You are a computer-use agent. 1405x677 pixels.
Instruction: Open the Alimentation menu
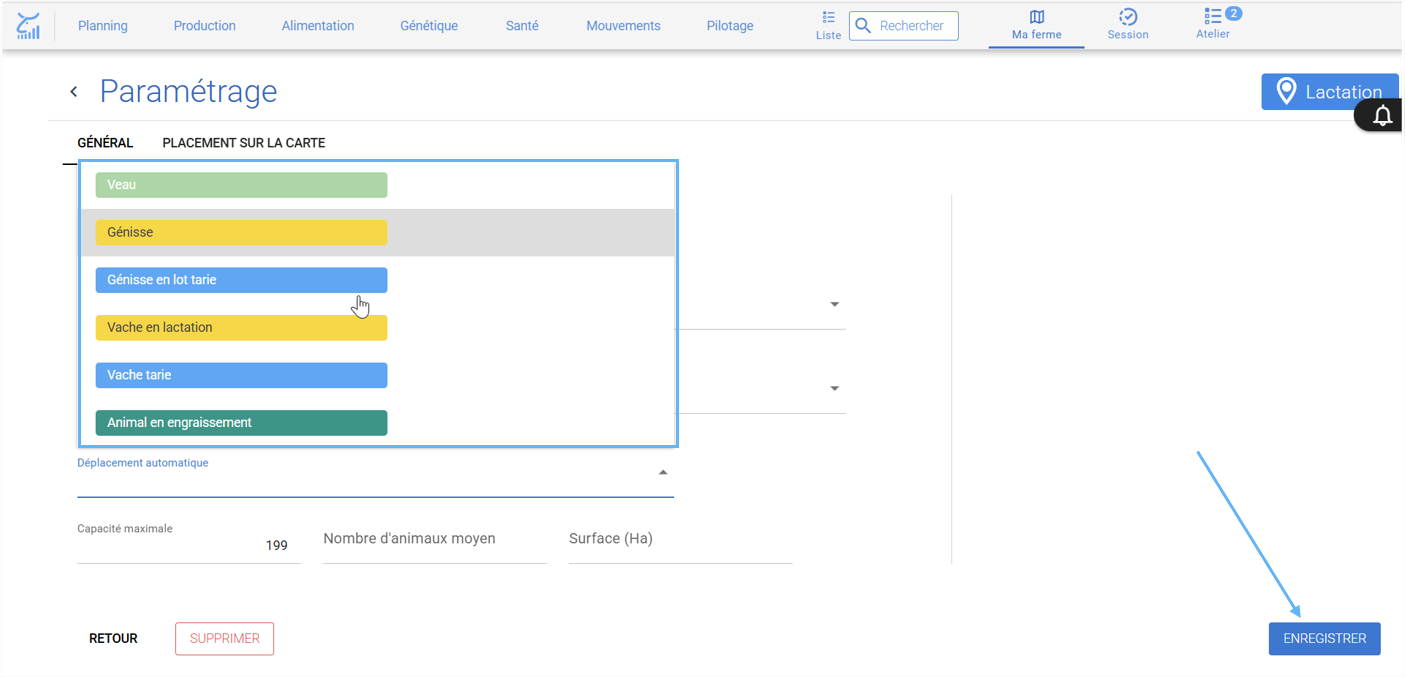click(x=318, y=26)
